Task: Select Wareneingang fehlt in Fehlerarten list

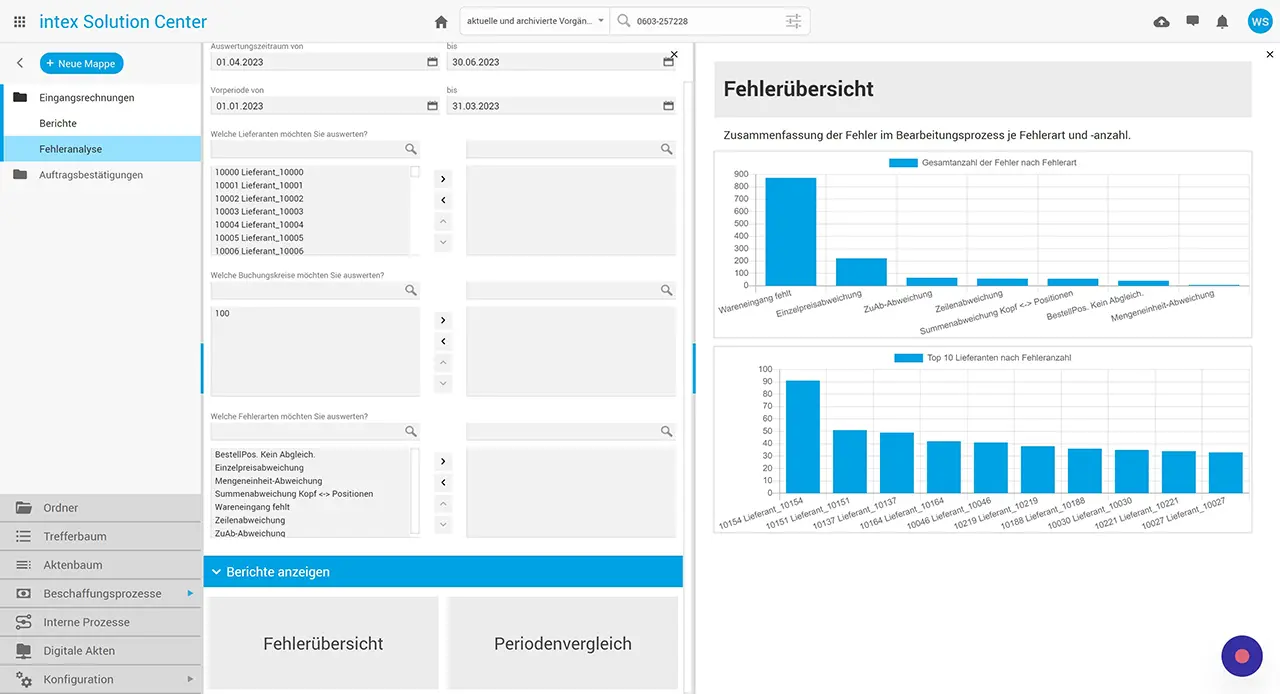Action: 252,507
